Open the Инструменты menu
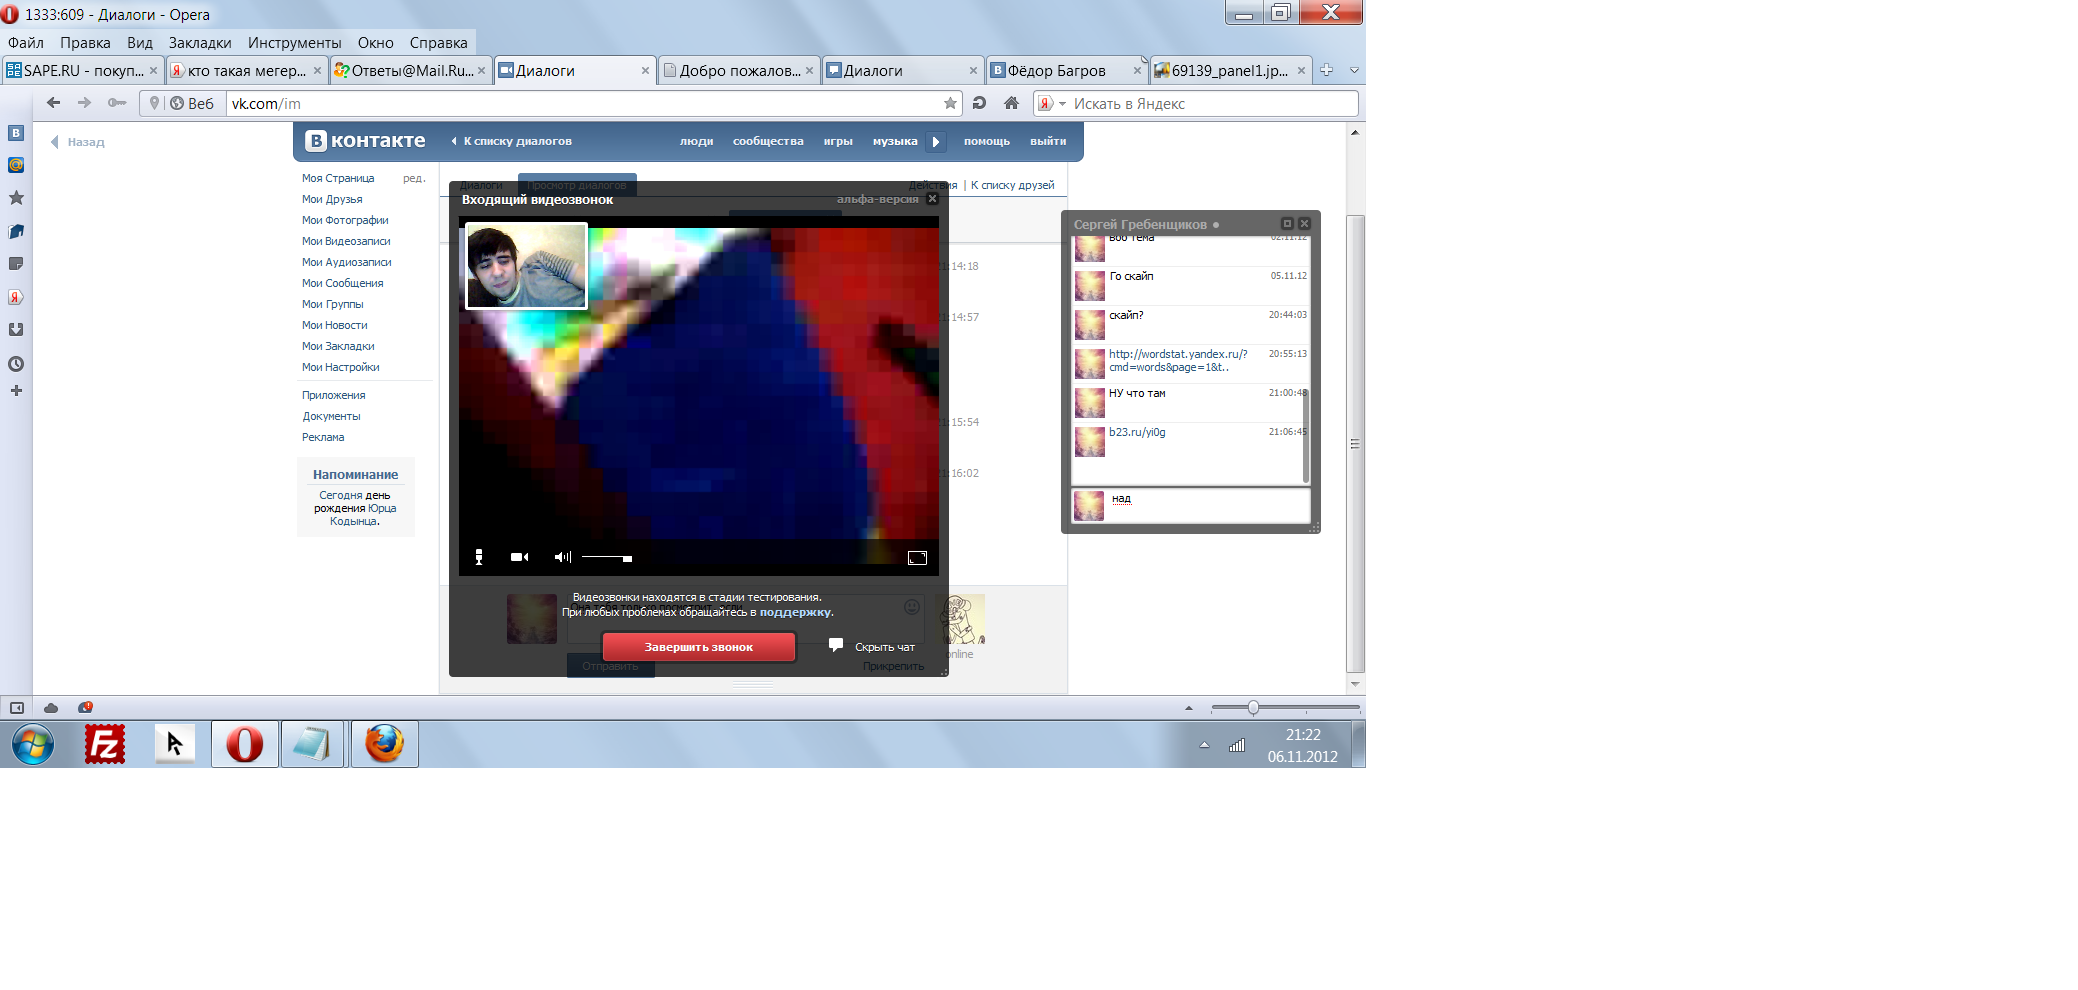2078x990 pixels. [x=295, y=43]
